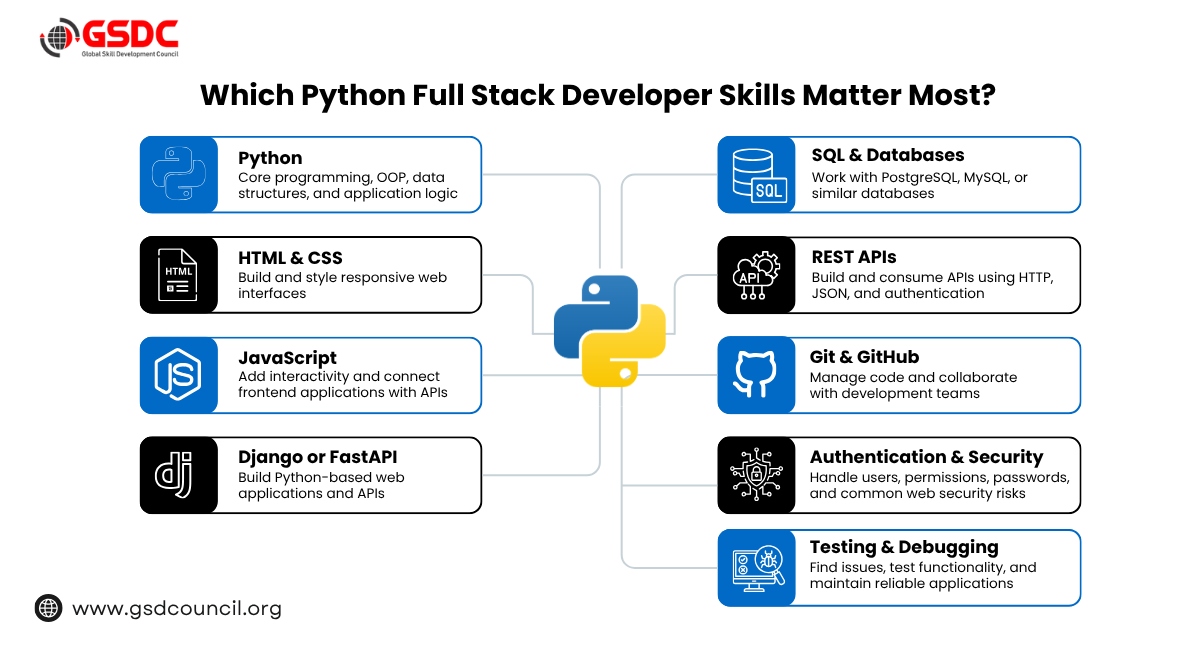Click the Testing bug magnifier icon

pos(757,567)
